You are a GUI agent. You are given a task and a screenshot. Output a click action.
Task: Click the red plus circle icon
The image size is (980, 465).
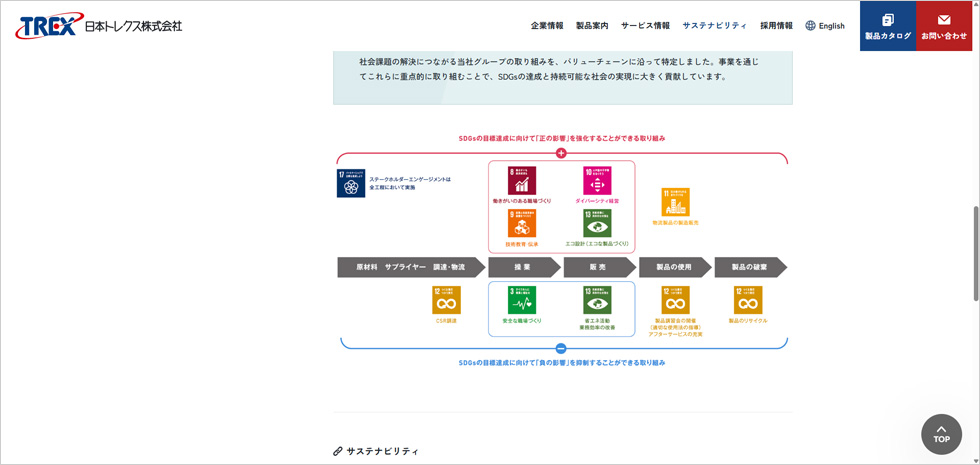561,153
